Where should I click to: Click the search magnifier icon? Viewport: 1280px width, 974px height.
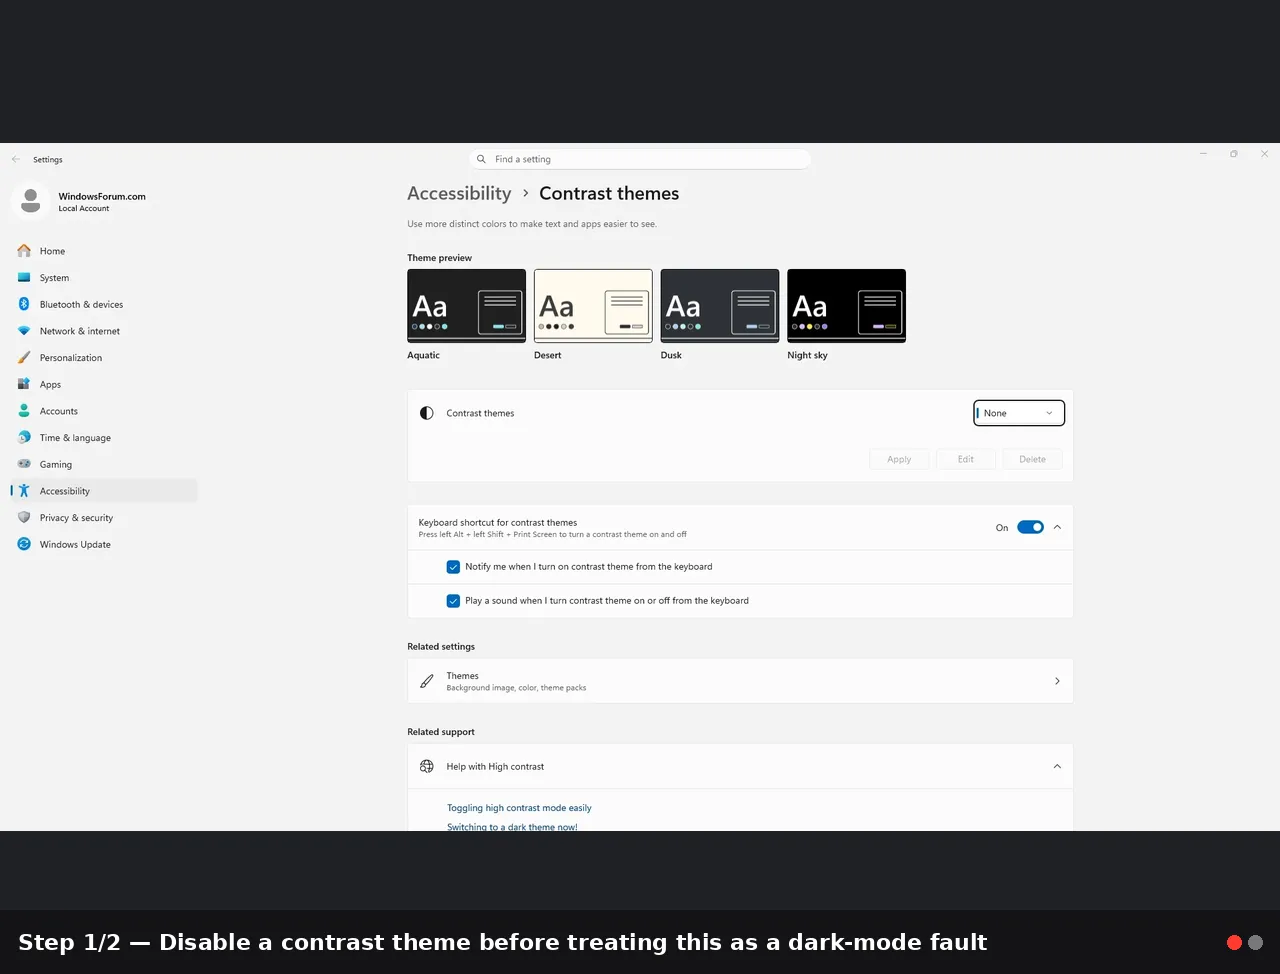pos(481,159)
